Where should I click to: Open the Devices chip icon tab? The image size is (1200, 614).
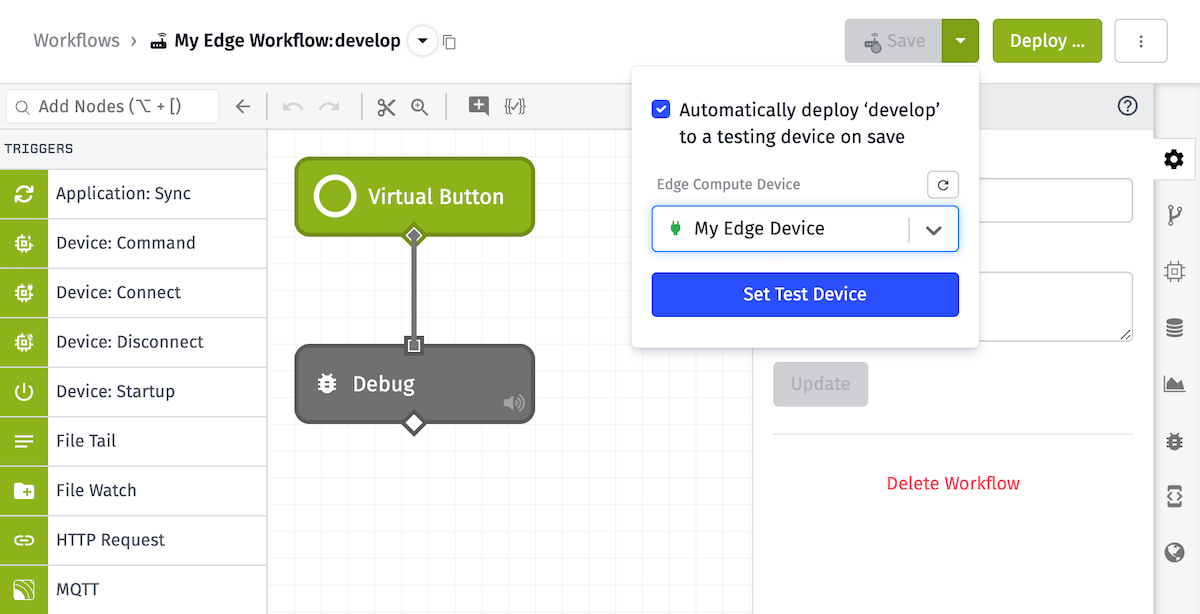(x=1174, y=271)
